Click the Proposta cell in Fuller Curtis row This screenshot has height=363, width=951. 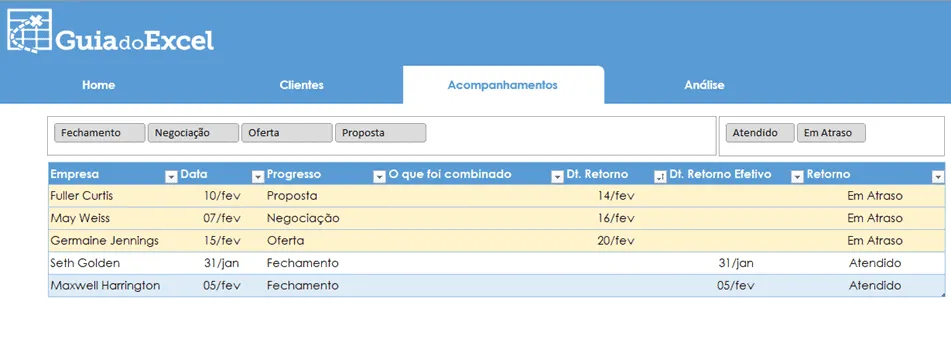coord(326,196)
